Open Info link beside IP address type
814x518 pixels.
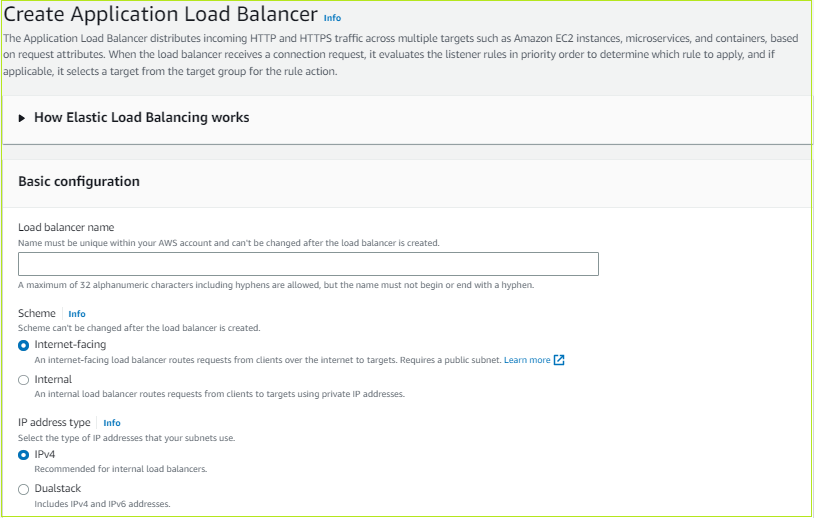point(112,423)
